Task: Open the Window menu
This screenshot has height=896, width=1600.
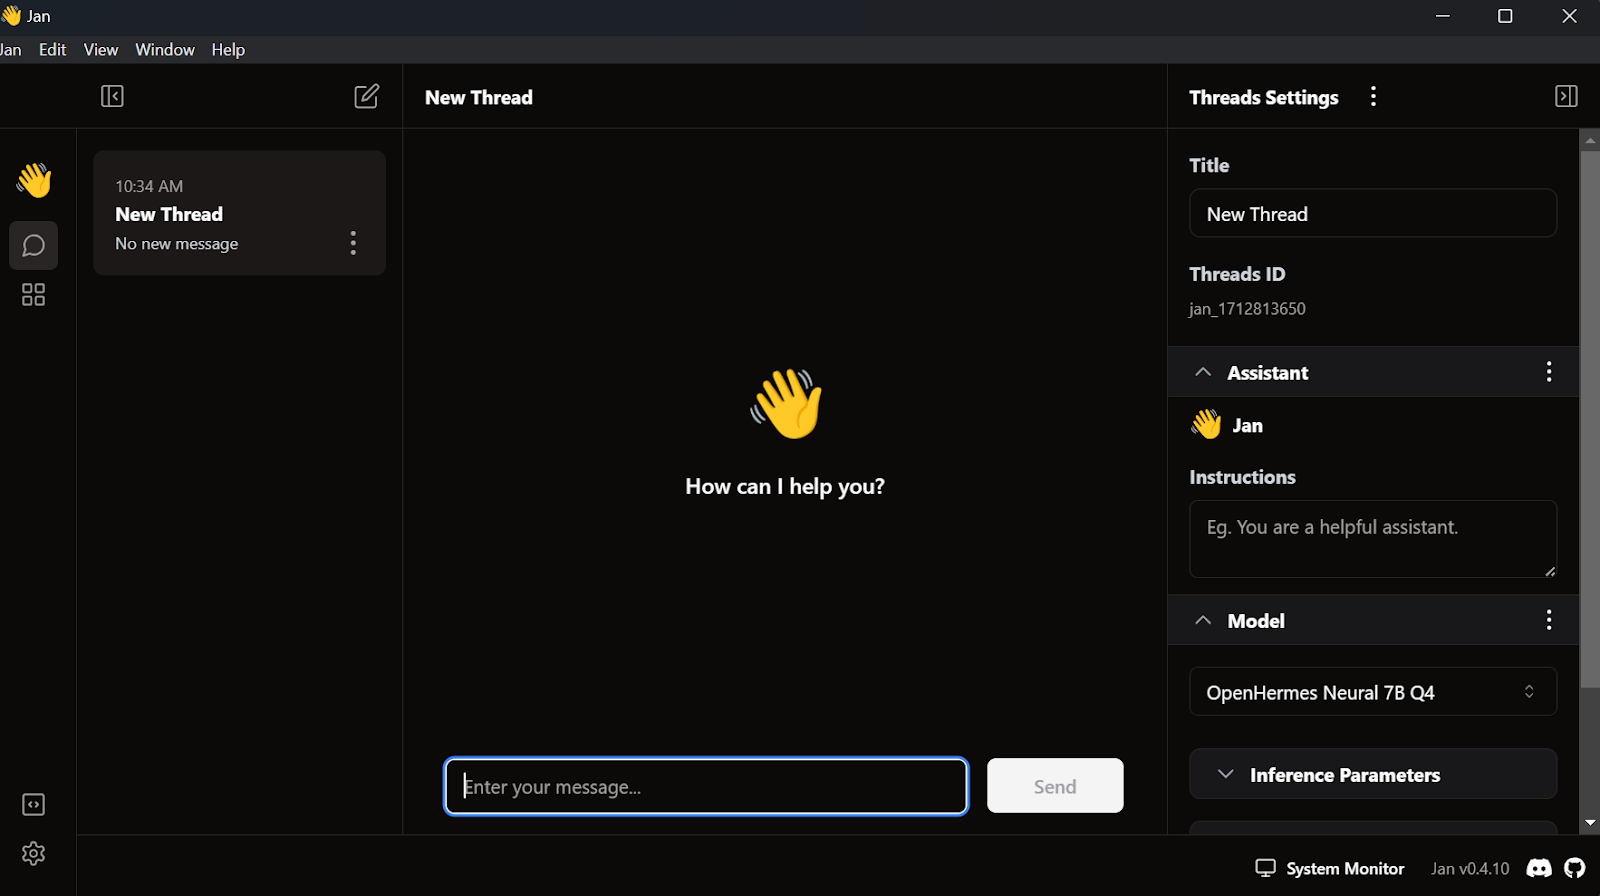Action: [165, 50]
